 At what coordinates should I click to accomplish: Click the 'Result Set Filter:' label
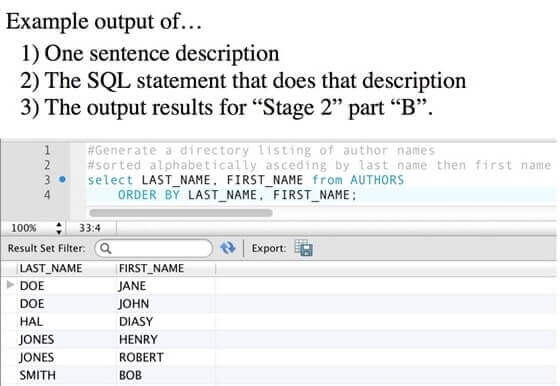click(x=46, y=248)
